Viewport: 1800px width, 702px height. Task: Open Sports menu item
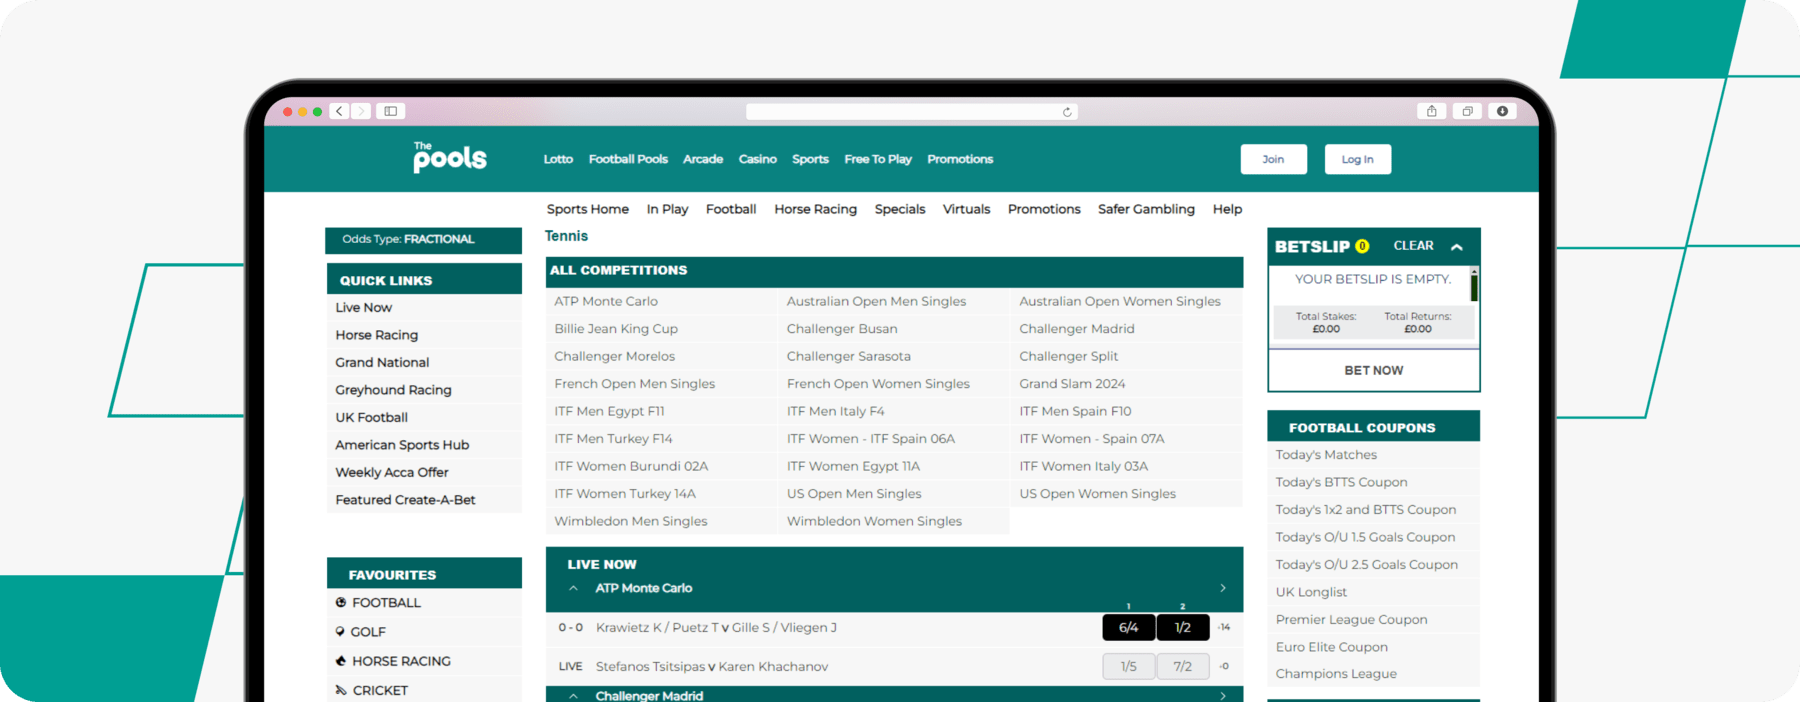[x=810, y=159]
